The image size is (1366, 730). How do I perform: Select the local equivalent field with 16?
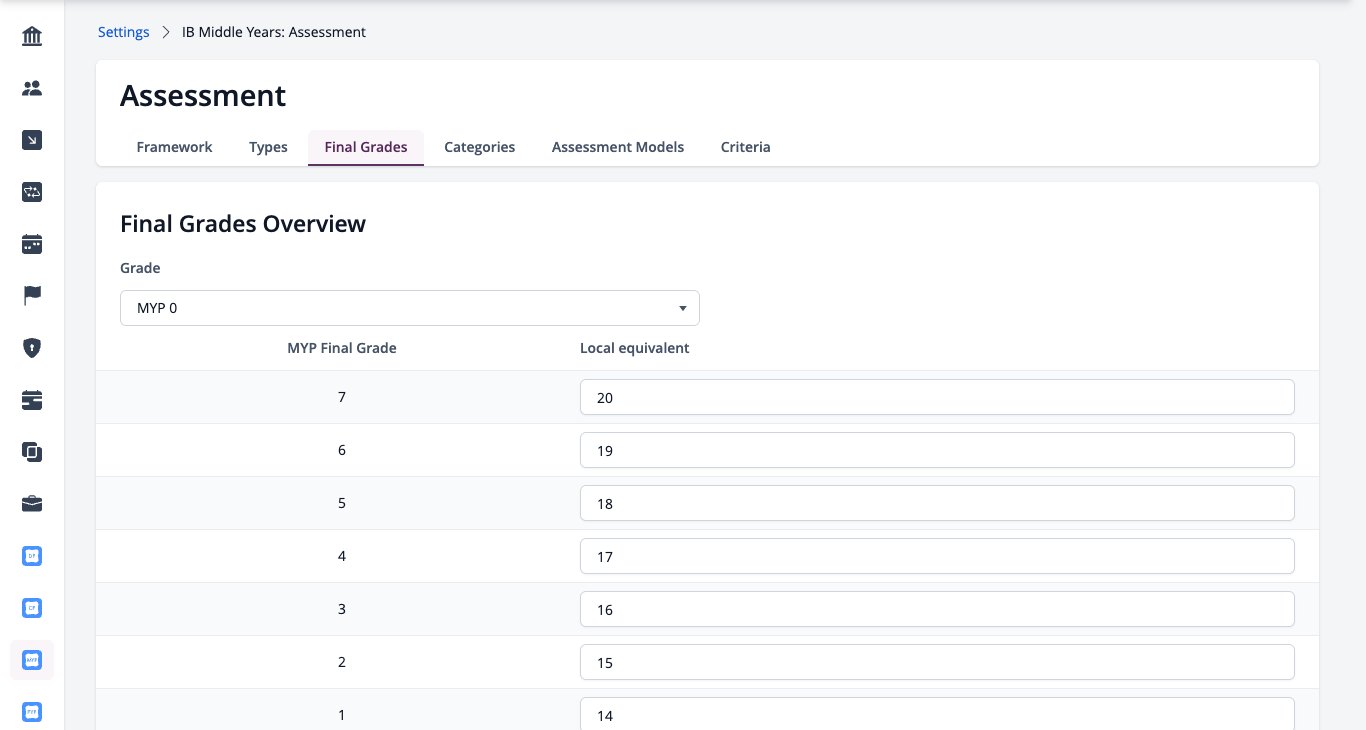pyautogui.click(x=937, y=609)
